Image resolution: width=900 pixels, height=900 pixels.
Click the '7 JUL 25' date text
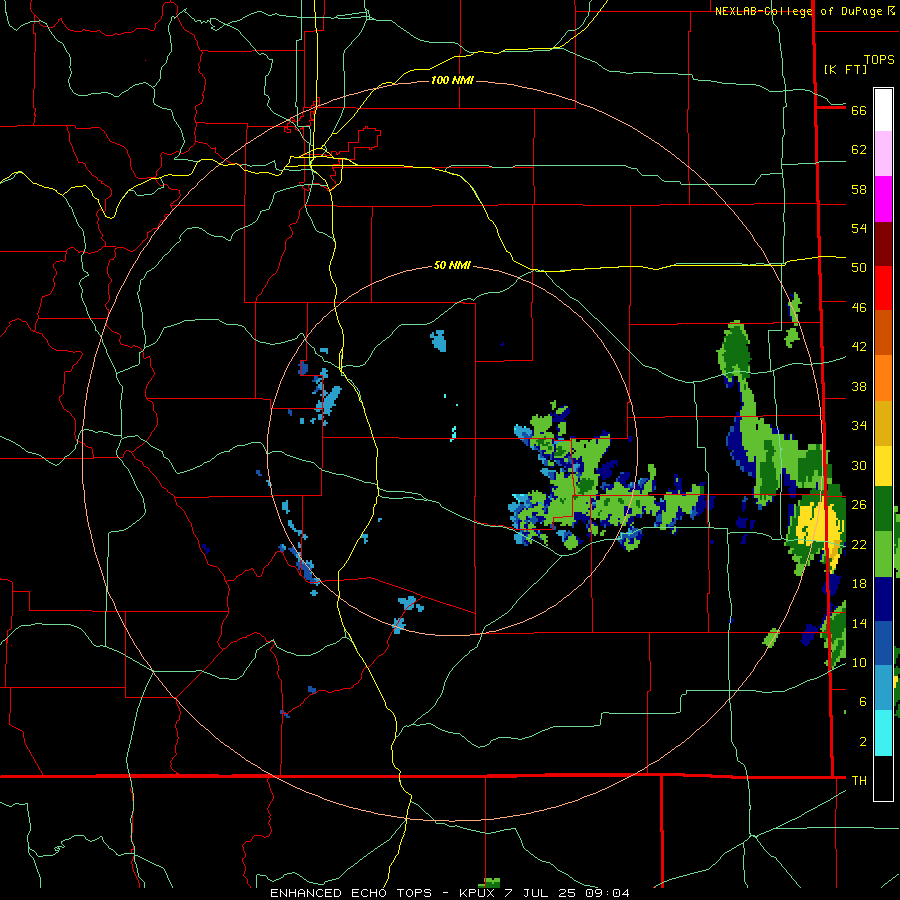click(540, 893)
